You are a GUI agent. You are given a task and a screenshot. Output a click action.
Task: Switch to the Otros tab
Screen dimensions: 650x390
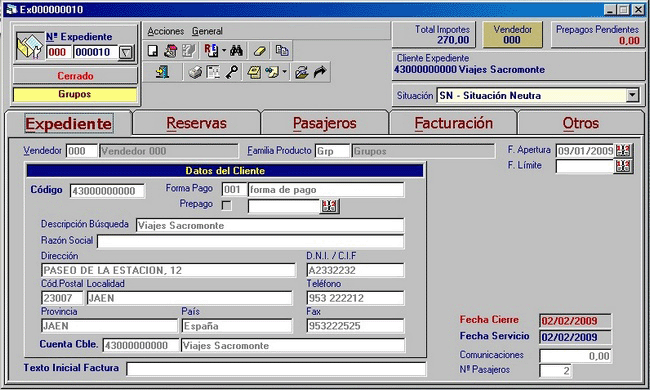(x=580, y=123)
